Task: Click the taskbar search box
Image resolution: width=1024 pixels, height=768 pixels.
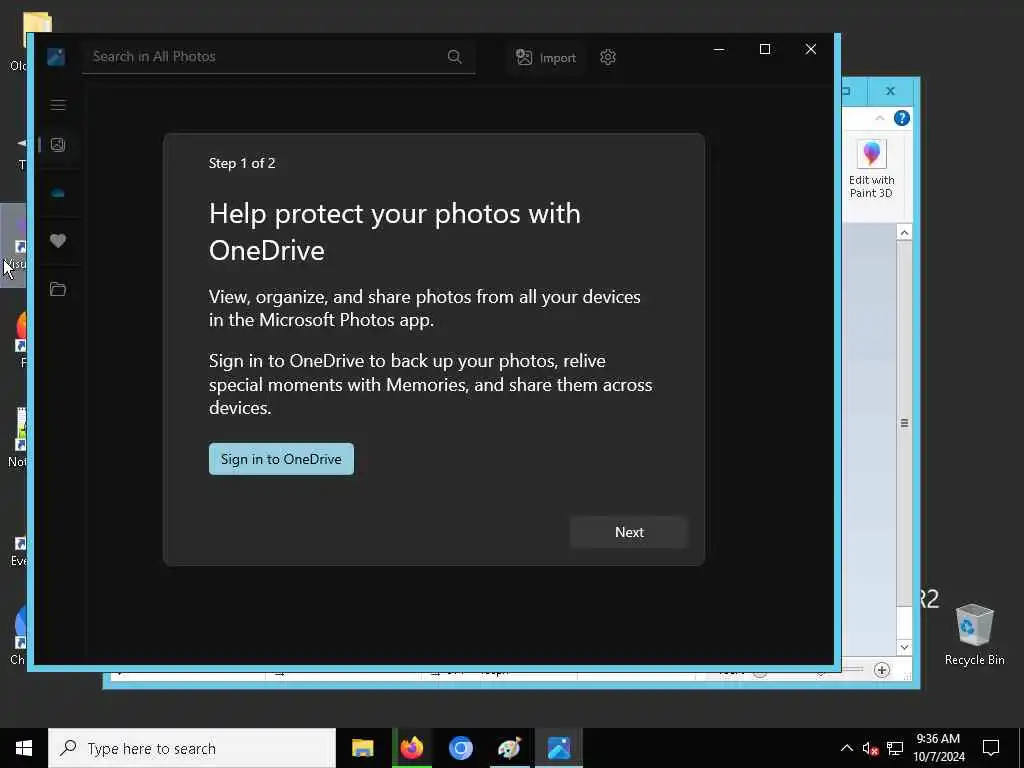Action: (192, 748)
